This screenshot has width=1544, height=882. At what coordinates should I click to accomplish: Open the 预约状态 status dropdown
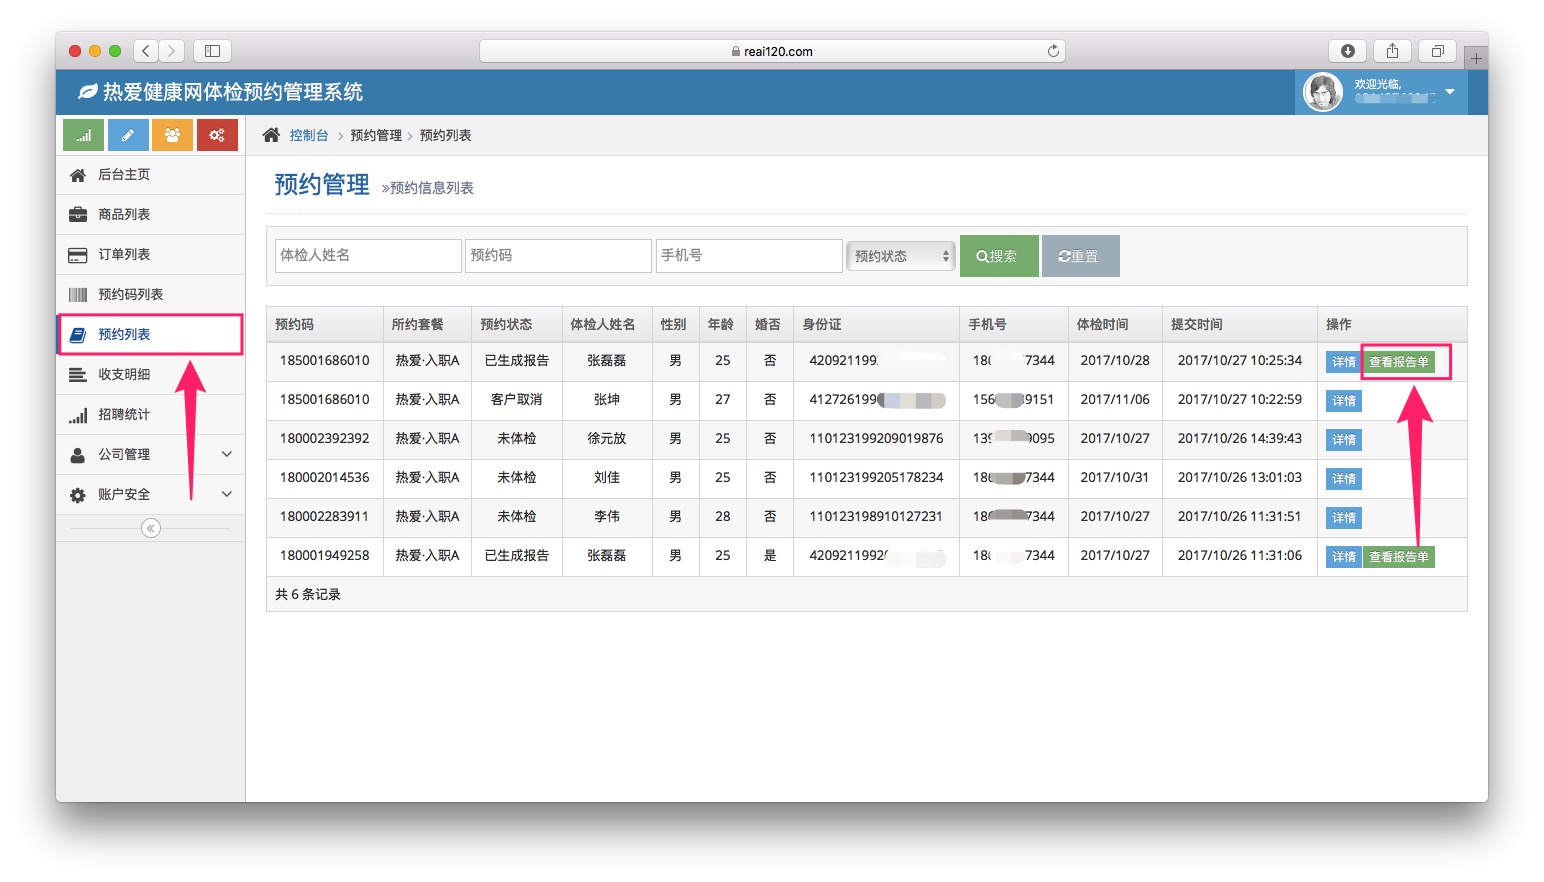901,256
